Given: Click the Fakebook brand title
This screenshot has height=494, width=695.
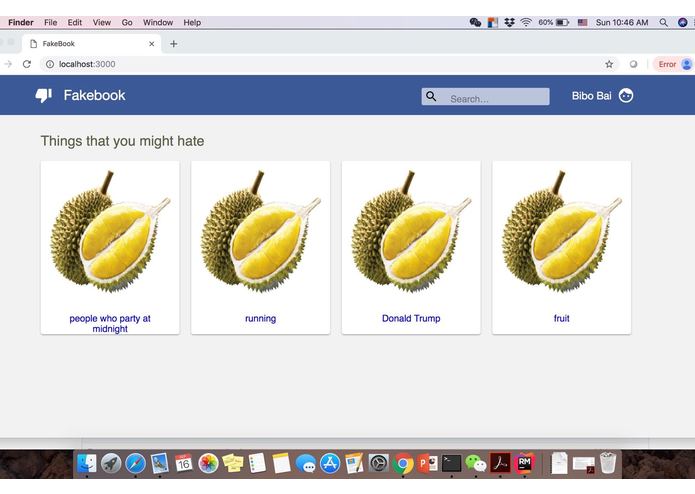Looking at the screenshot, I should [94, 95].
